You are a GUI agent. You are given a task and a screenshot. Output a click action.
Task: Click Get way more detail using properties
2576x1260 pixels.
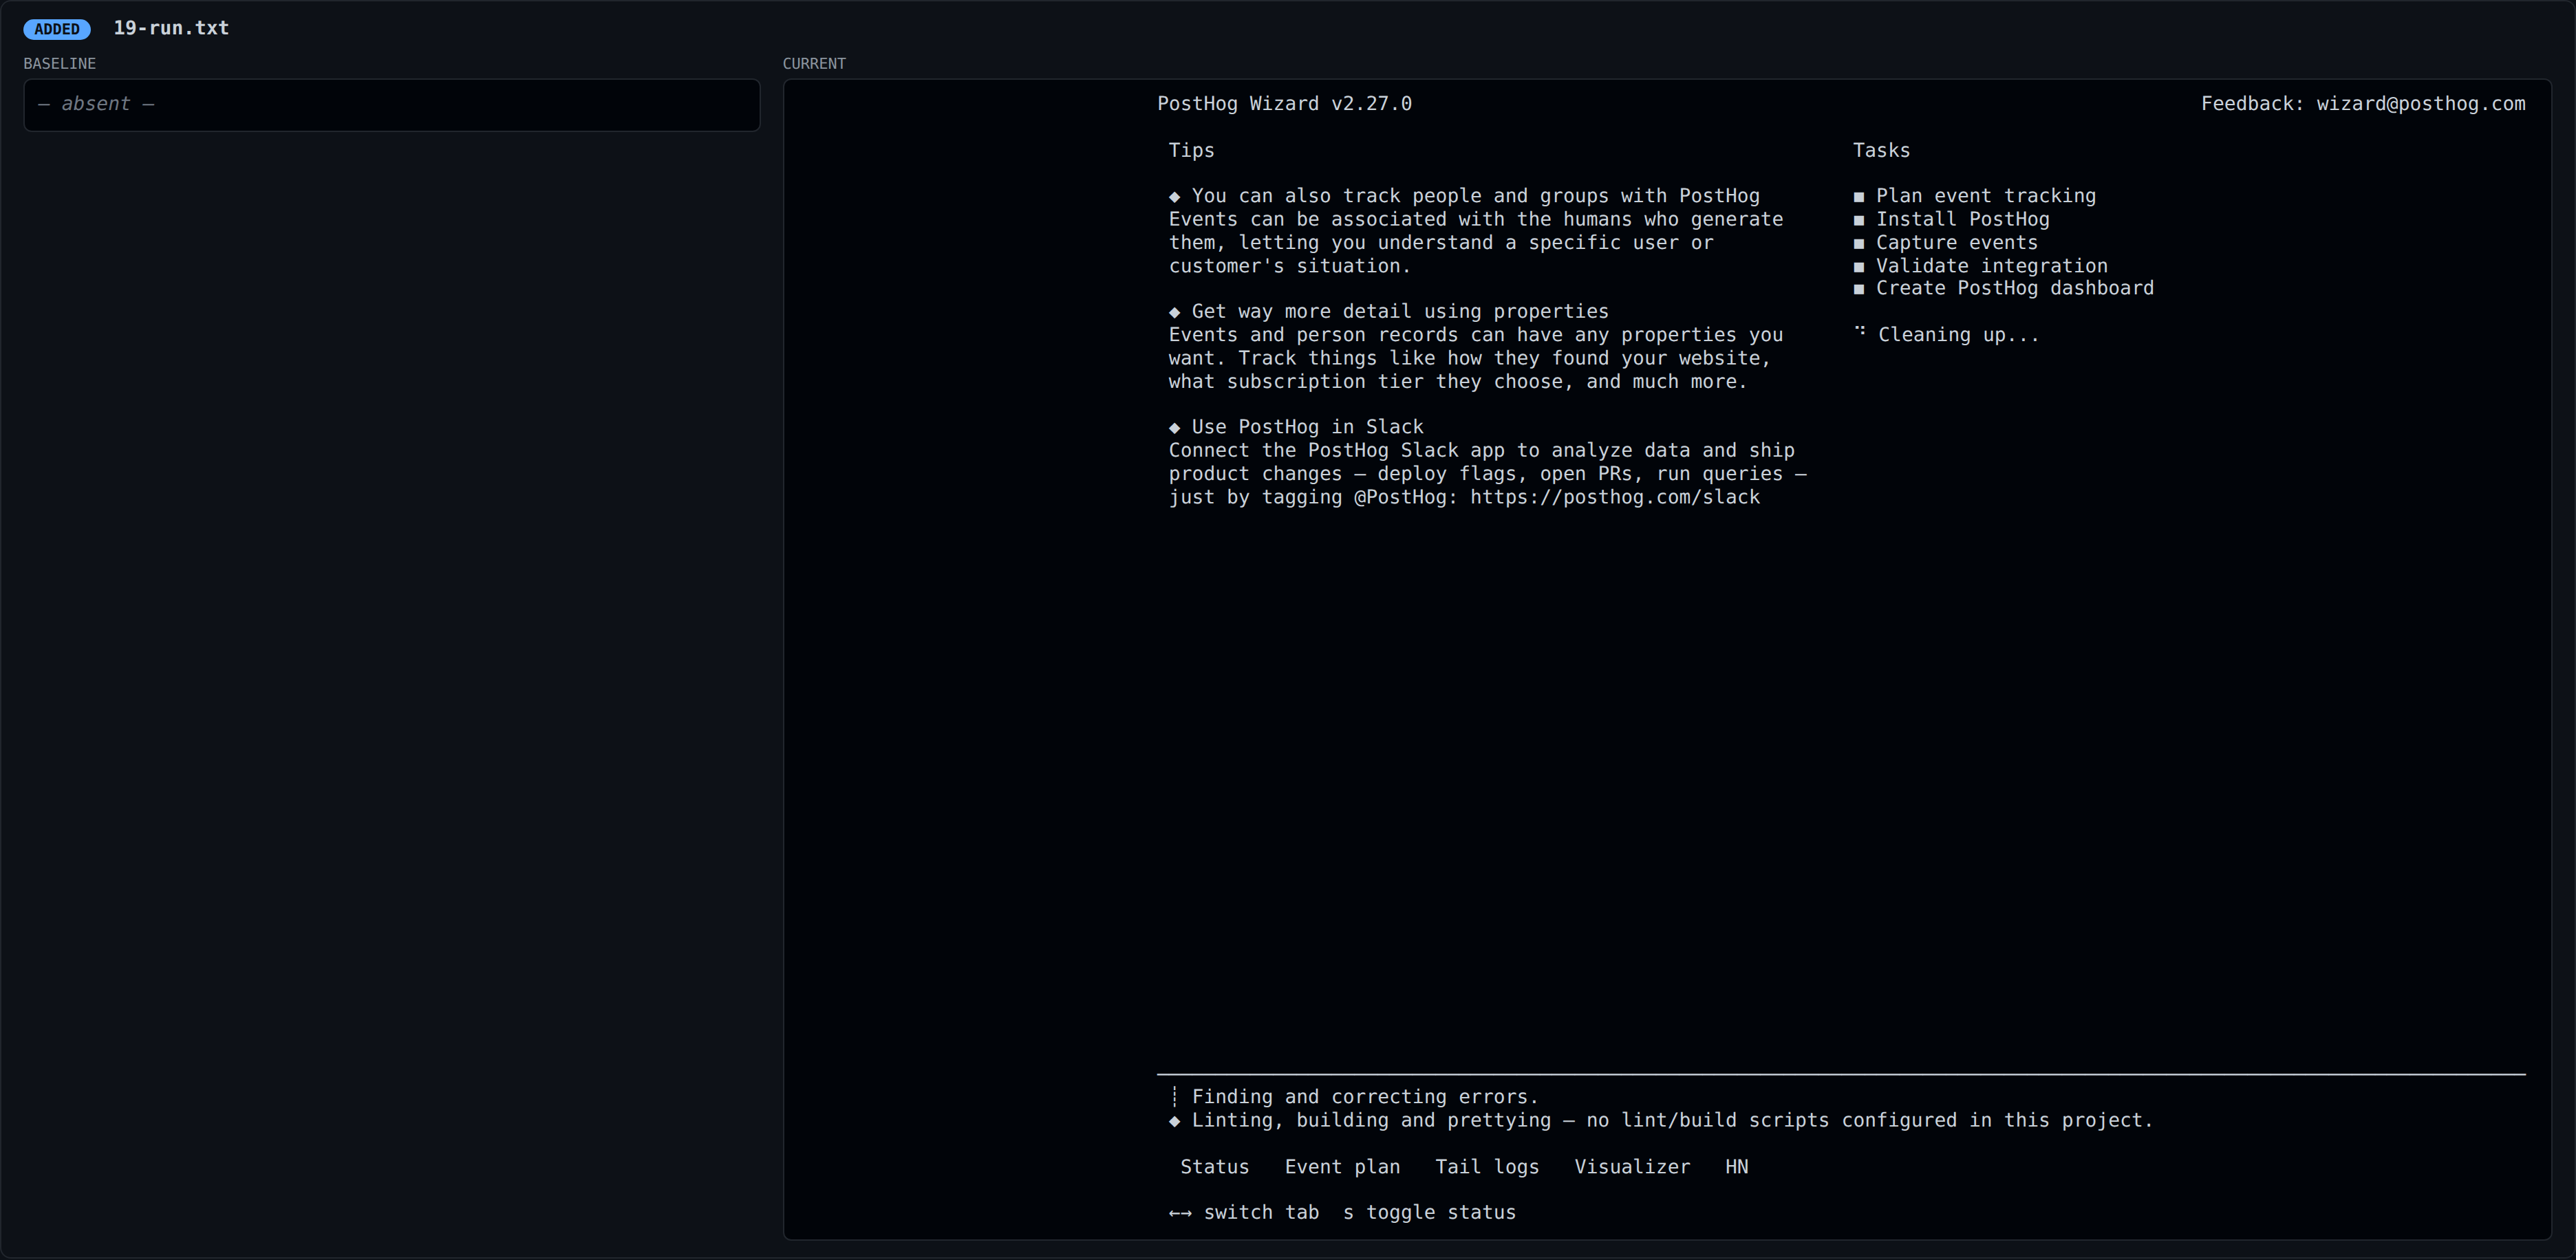click(x=1400, y=311)
